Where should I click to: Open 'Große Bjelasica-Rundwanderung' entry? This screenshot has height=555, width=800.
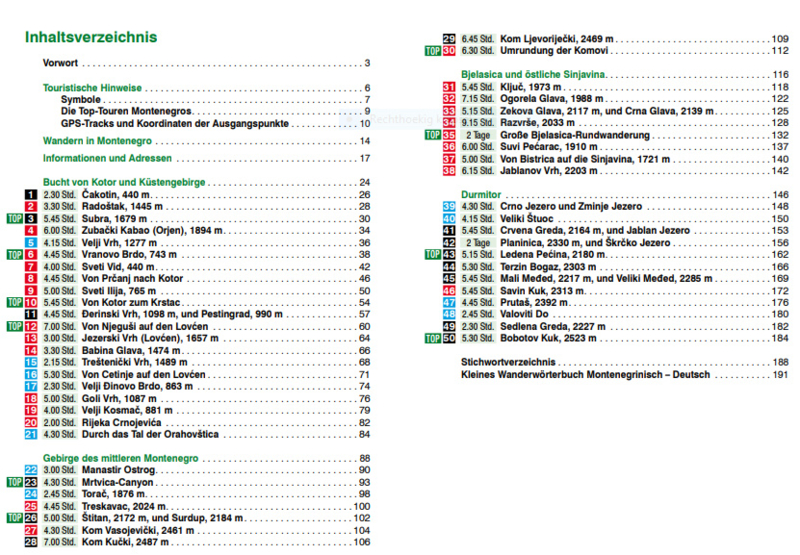575,135
